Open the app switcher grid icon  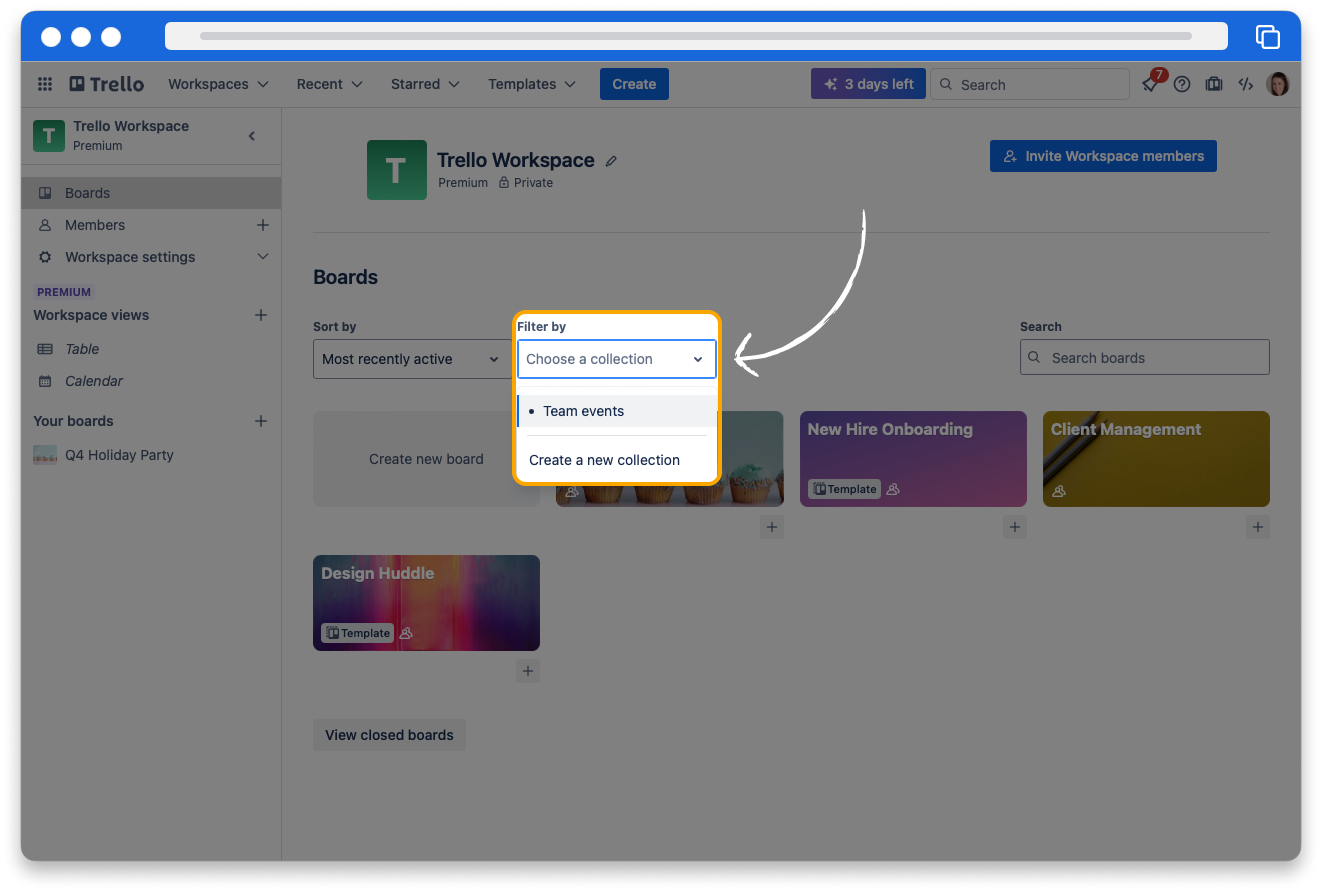tap(45, 84)
